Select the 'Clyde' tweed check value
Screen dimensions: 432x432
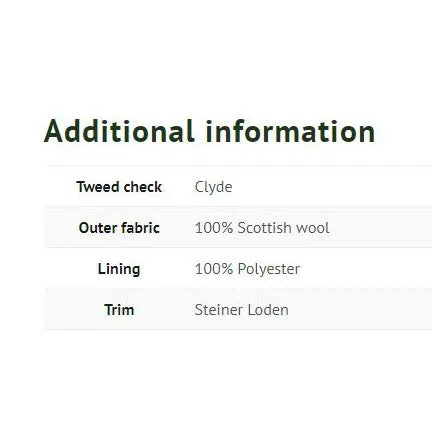click(x=213, y=187)
